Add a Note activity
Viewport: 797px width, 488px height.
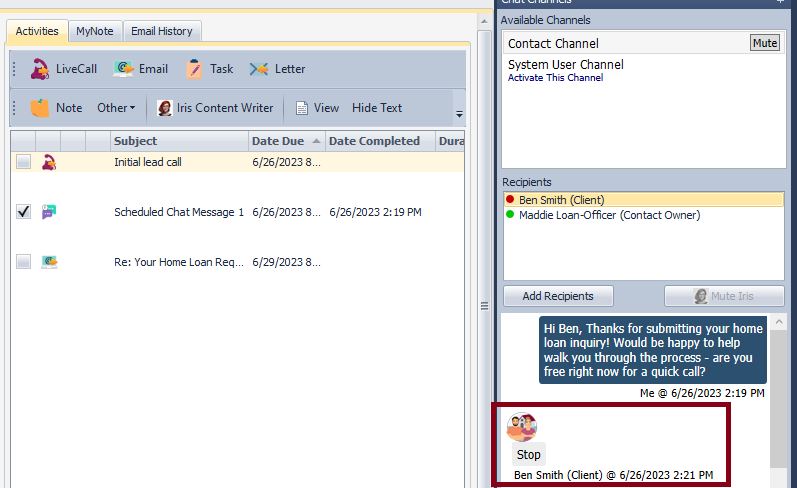tap(56, 108)
